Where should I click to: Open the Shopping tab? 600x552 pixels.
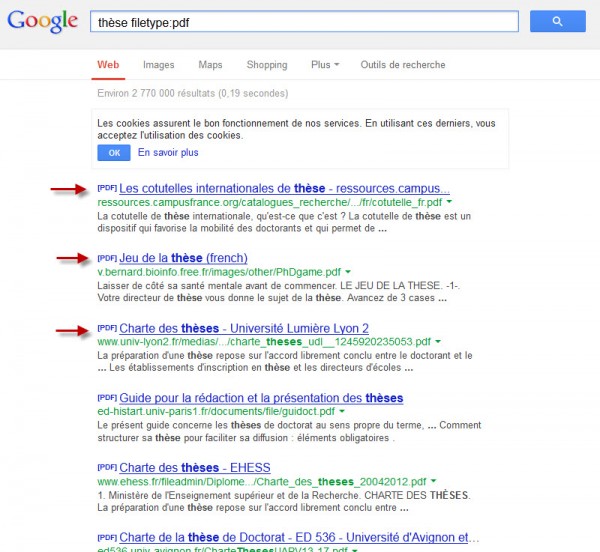[x=267, y=65]
